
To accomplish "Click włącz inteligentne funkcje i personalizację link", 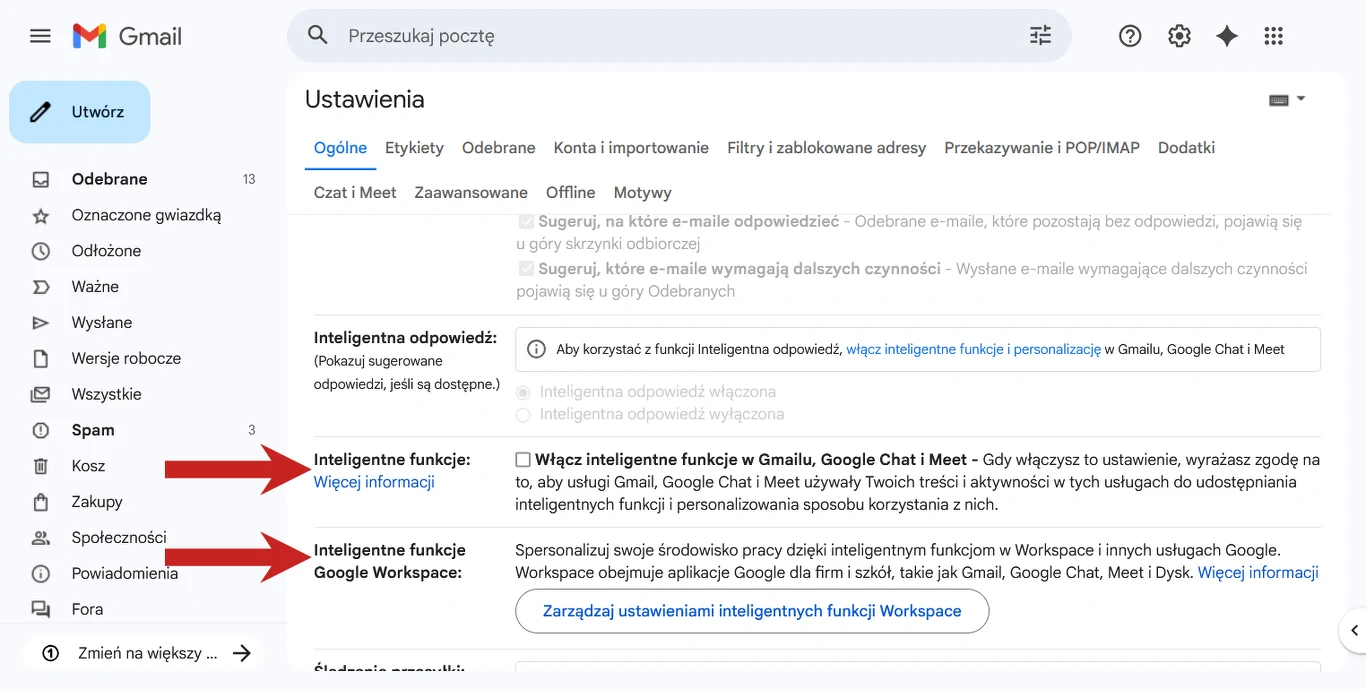I will click(973, 350).
